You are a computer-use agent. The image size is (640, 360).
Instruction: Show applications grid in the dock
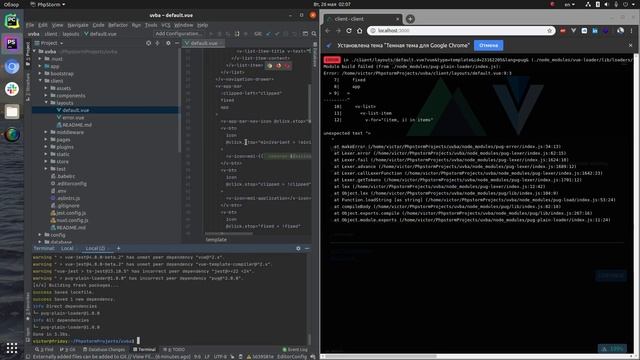tap(12, 348)
